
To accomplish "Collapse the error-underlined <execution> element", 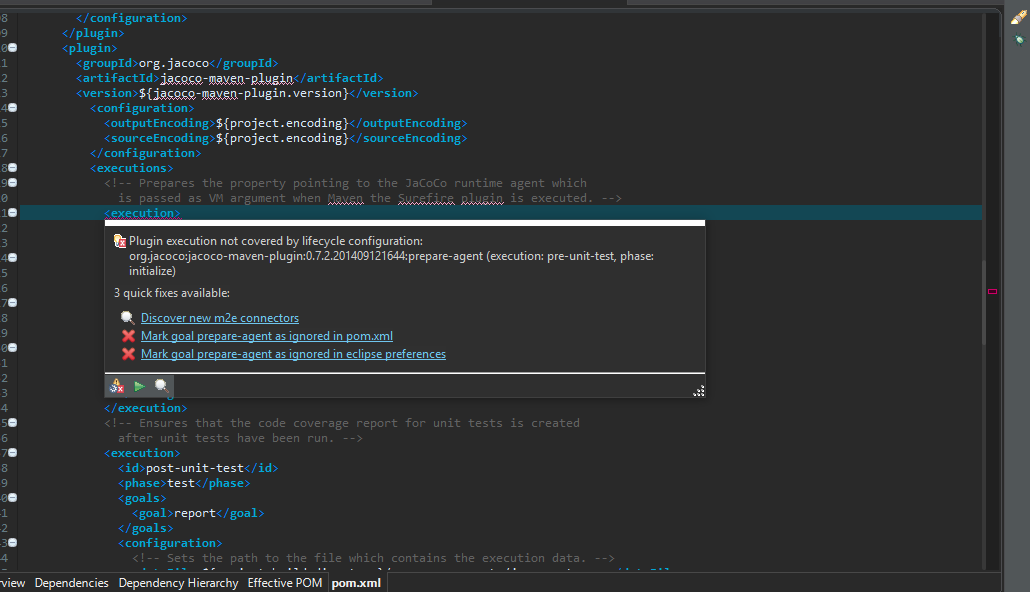I will click(12, 213).
